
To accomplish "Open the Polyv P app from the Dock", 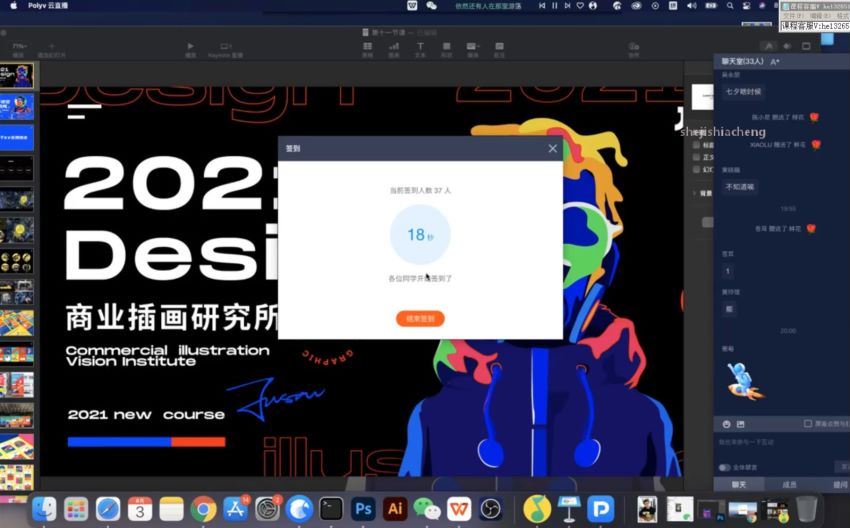I will click(x=601, y=509).
